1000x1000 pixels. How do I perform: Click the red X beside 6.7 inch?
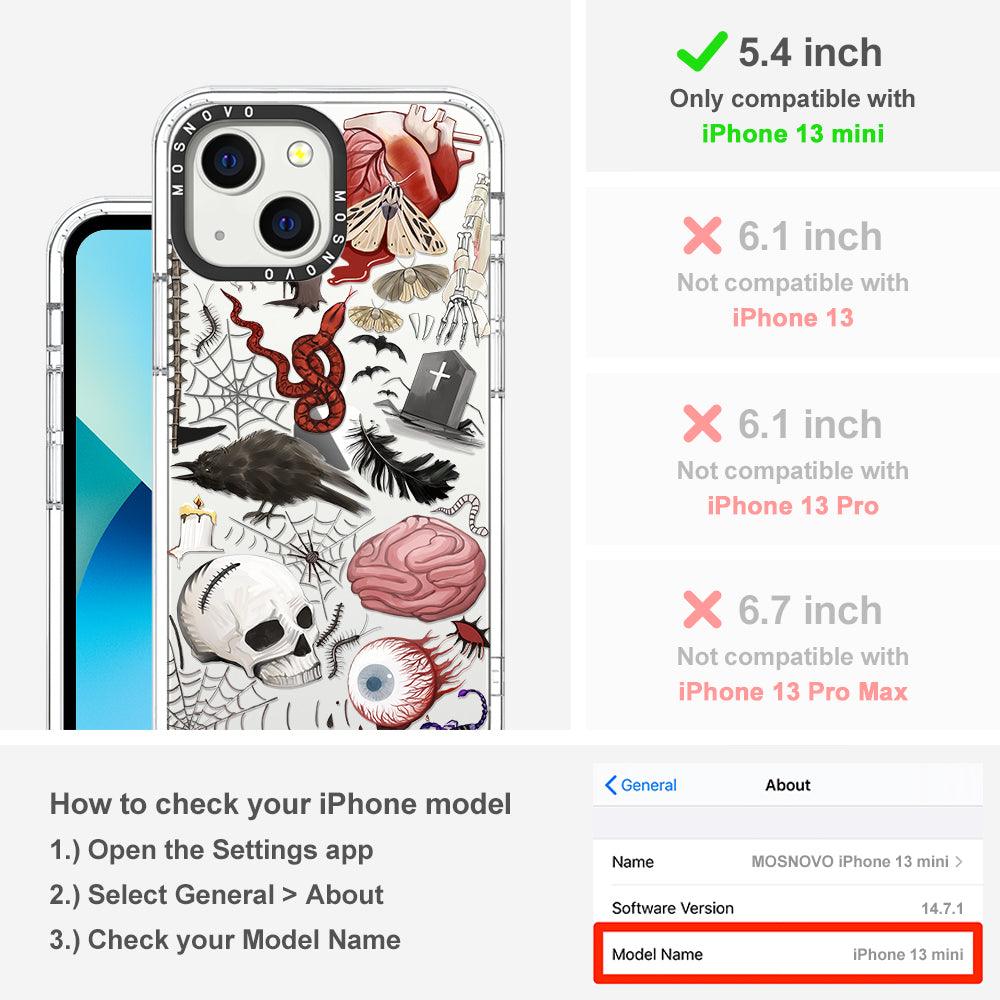[702, 610]
